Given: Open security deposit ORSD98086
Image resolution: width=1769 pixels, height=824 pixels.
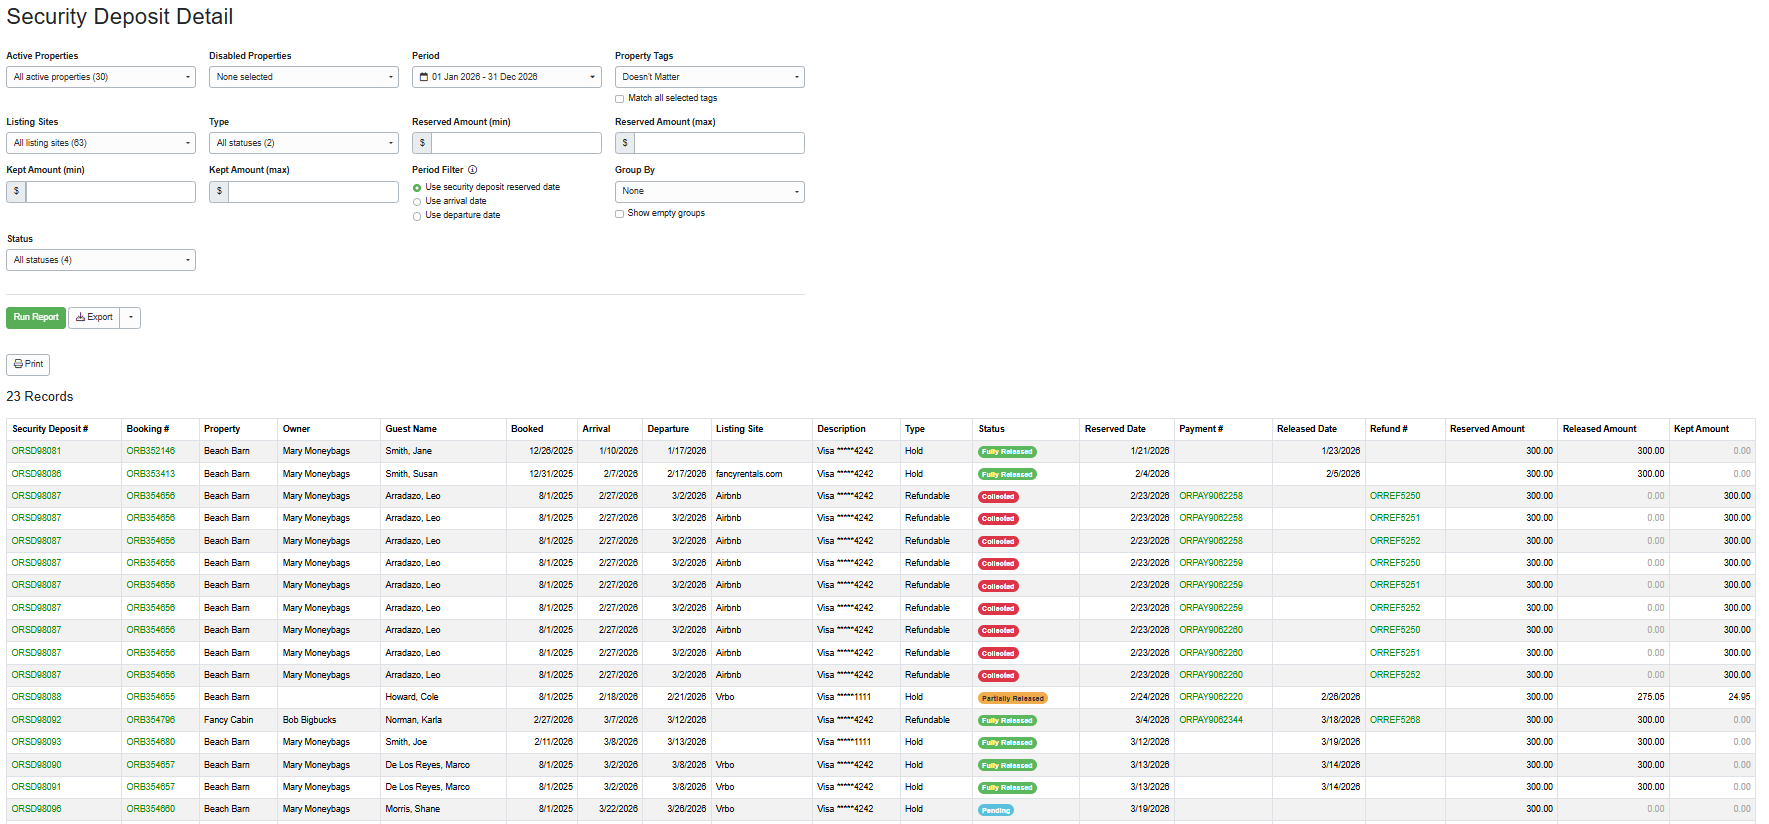Looking at the screenshot, I should coord(36,474).
